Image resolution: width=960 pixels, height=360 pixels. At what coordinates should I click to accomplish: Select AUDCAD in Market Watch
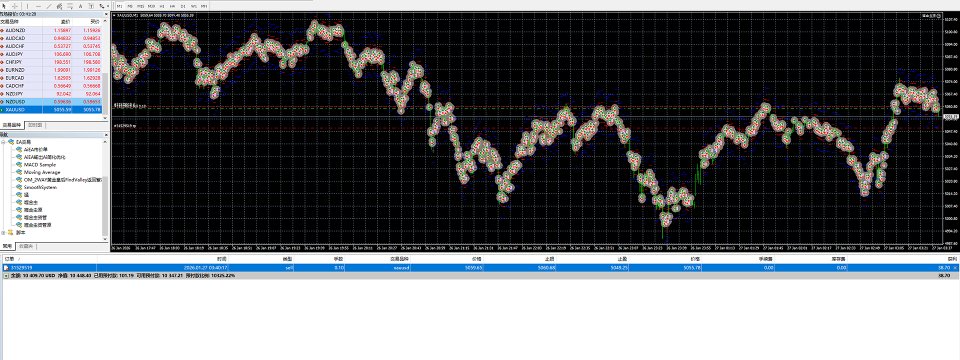pyautogui.click(x=51, y=37)
